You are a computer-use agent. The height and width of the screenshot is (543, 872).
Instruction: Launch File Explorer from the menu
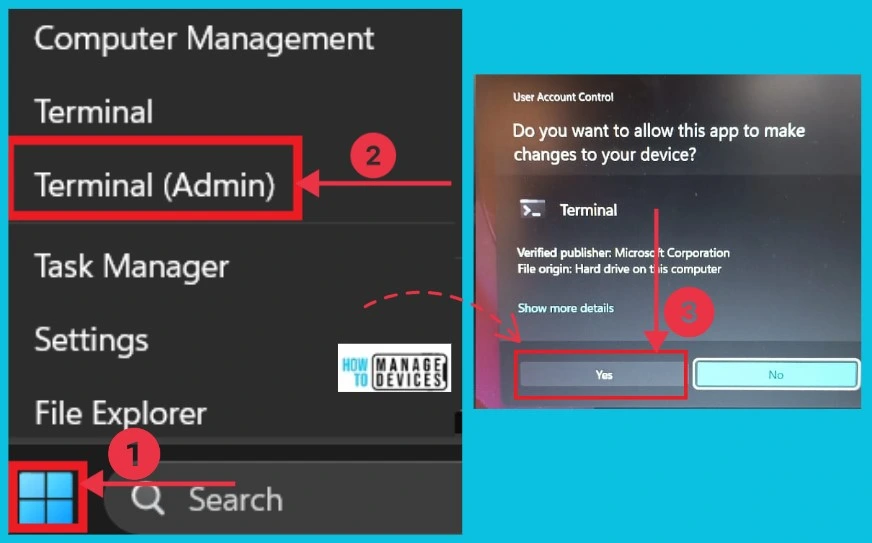tap(120, 413)
